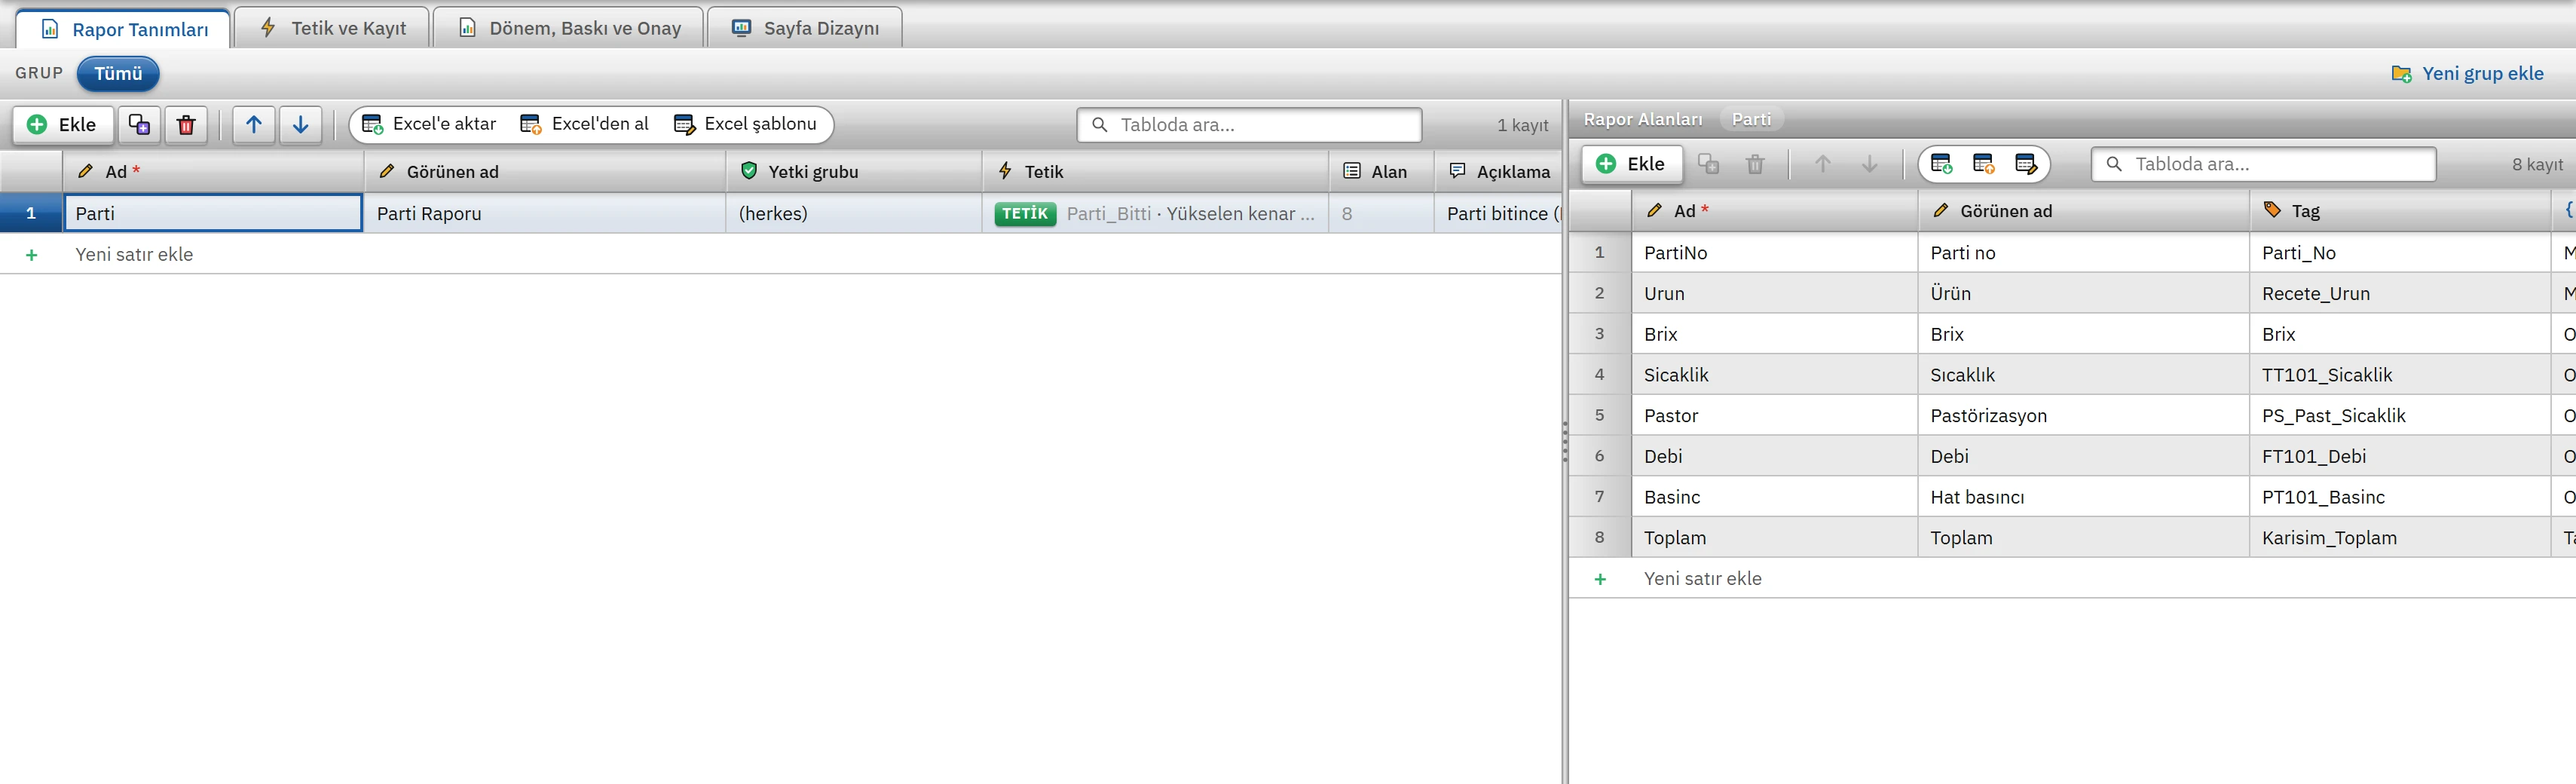2576x784 pixels.
Task: Export fields to Excel icon in right panel
Action: pyautogui.click(x=1942, y=164)
